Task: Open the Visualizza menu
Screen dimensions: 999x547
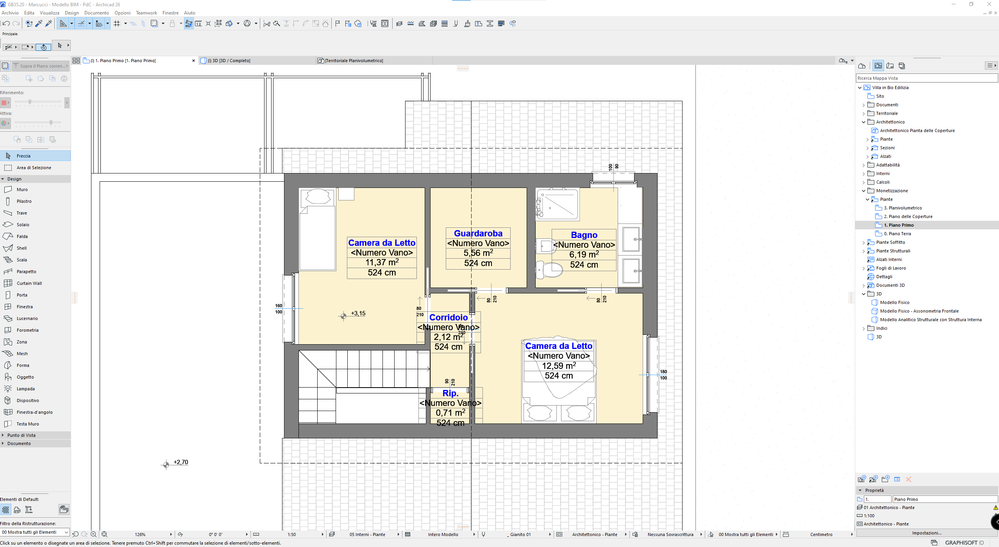Action: tap(49, 13)
